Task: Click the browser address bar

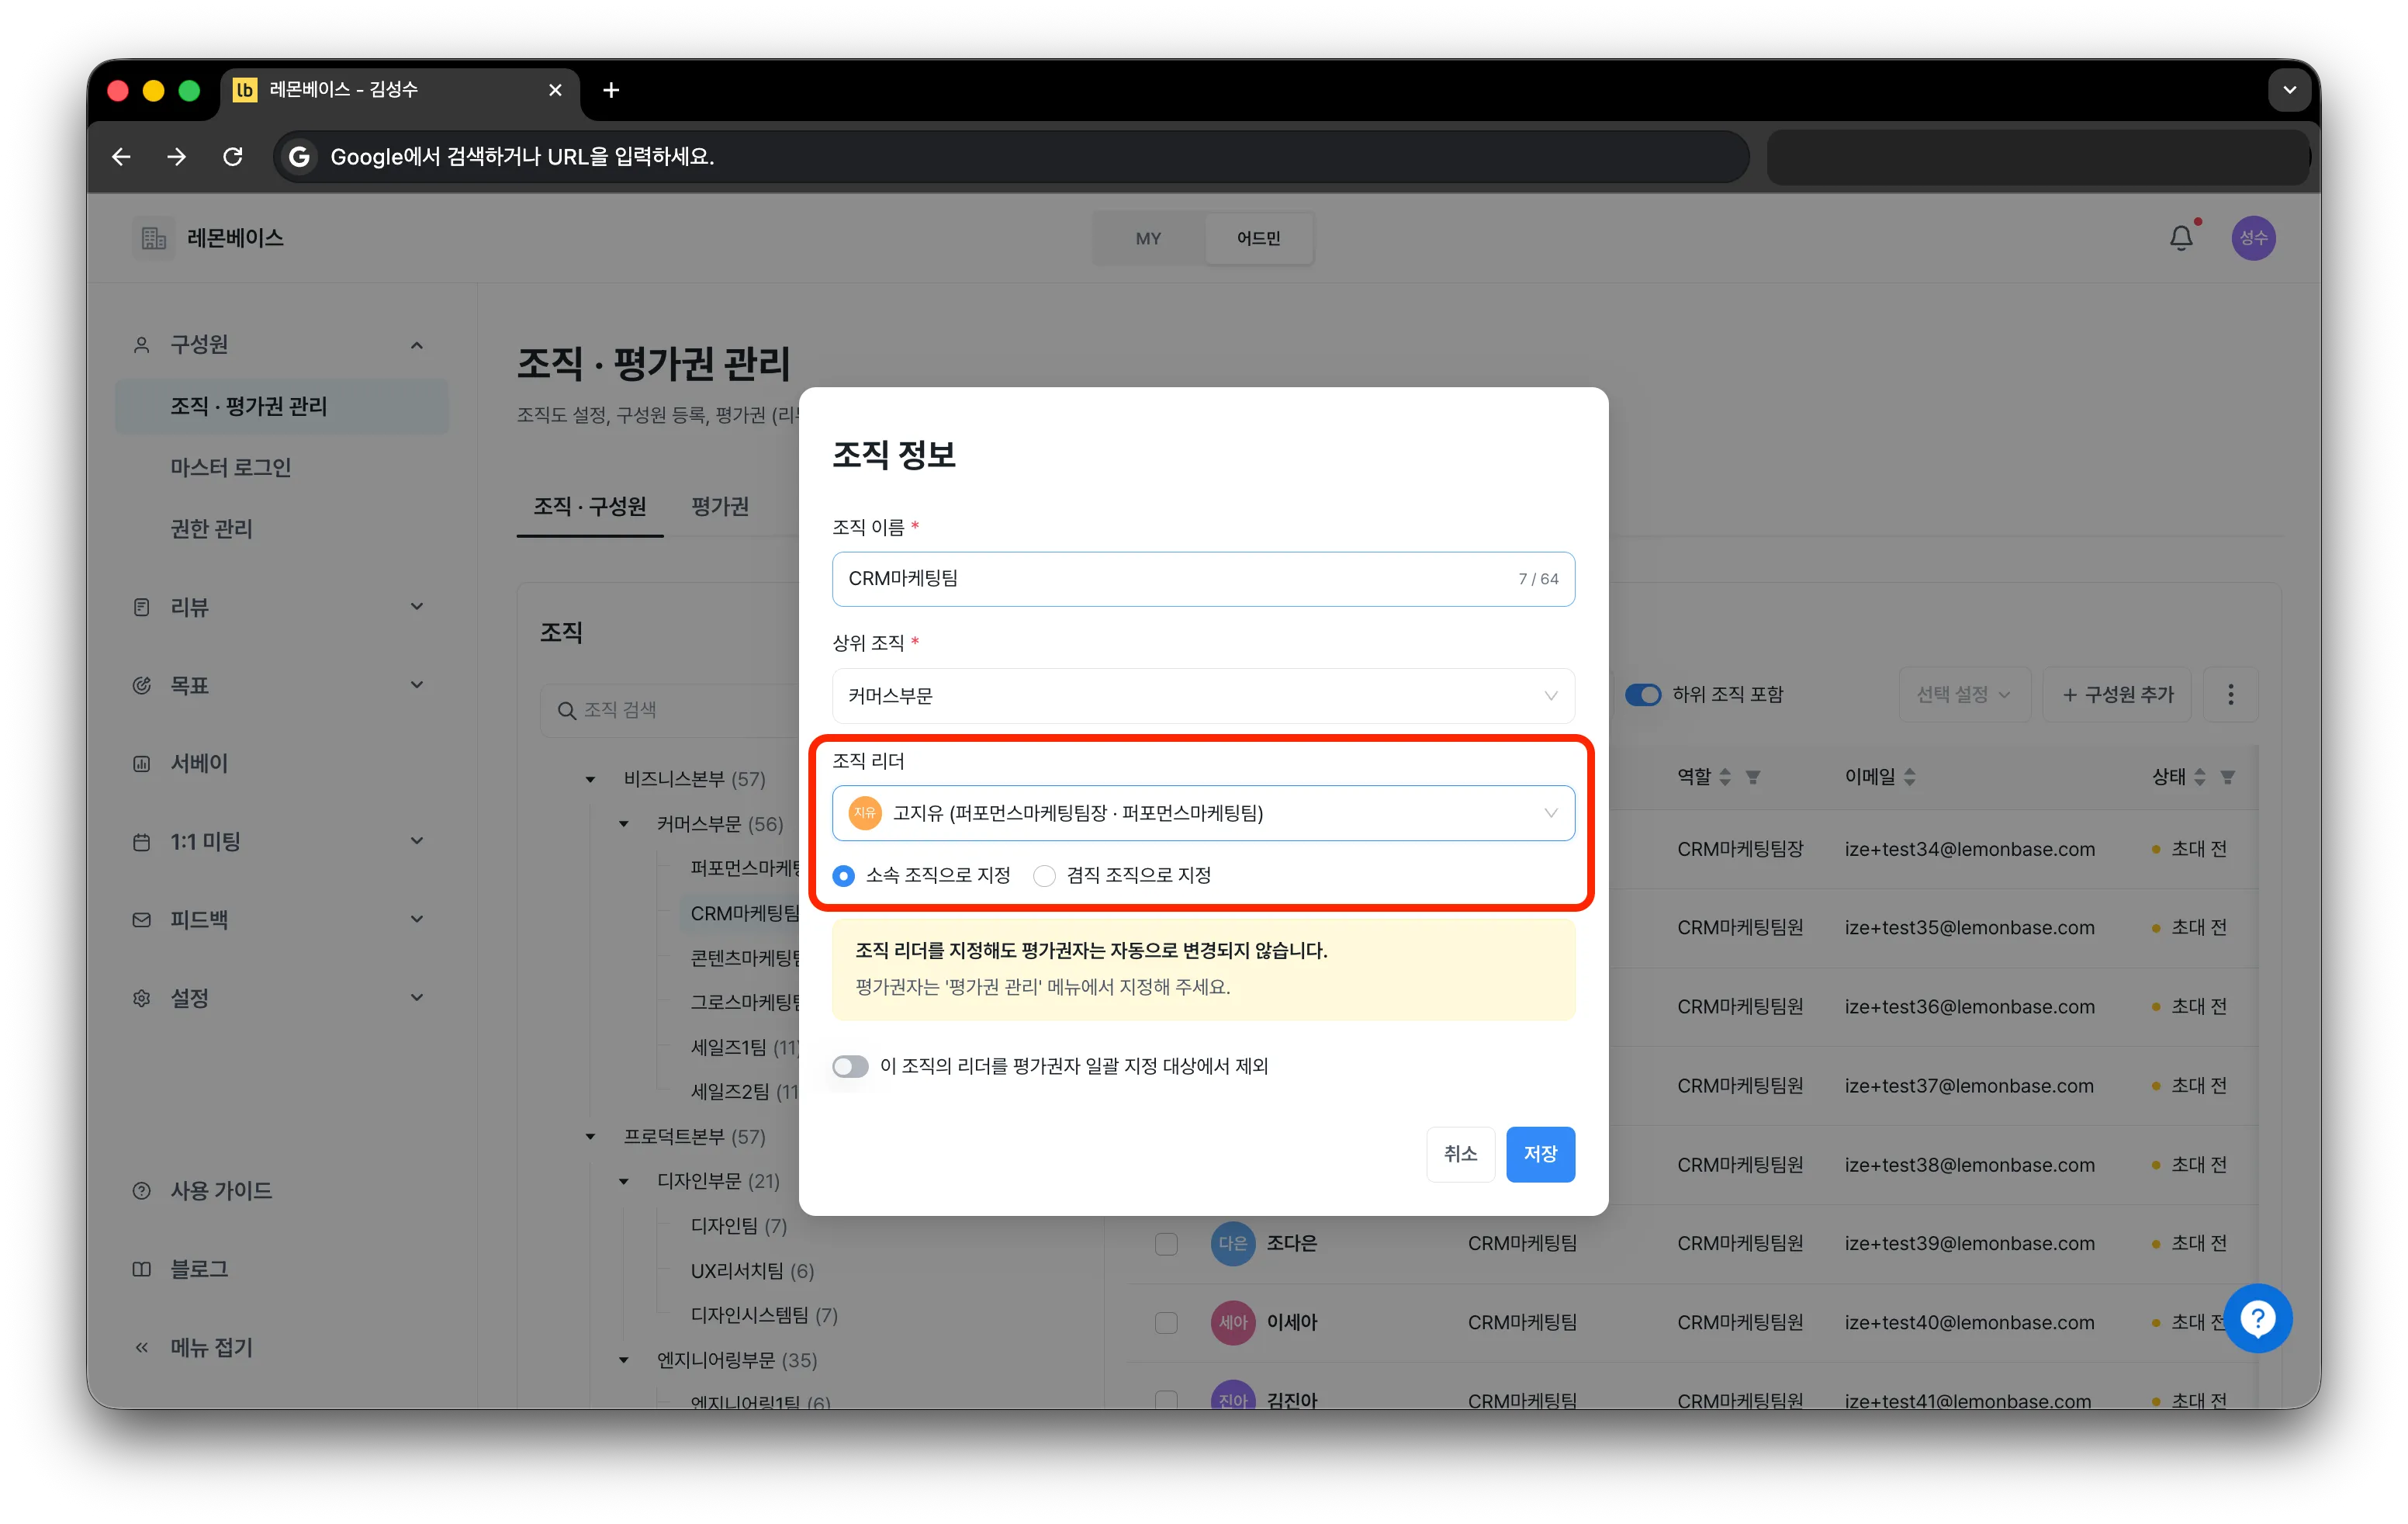Action: (x=1011, y=157)
